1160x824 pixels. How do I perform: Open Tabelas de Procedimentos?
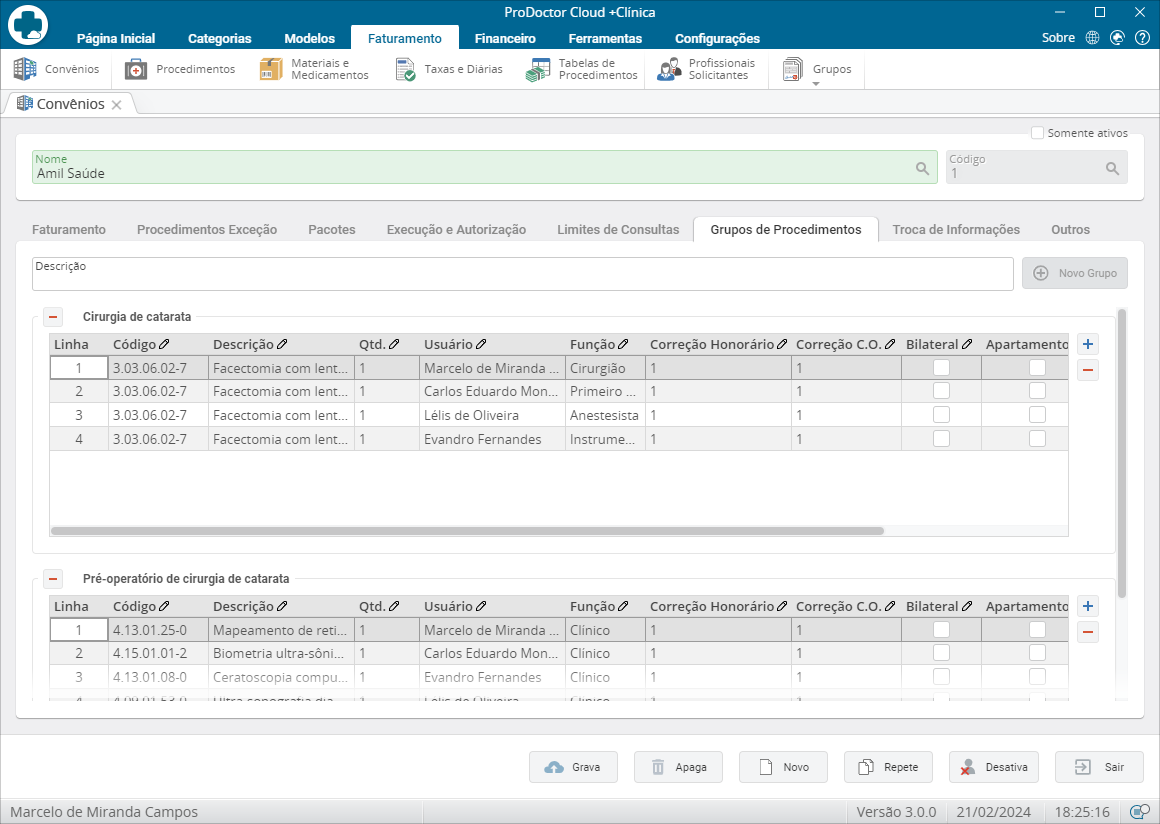[581, 69]
